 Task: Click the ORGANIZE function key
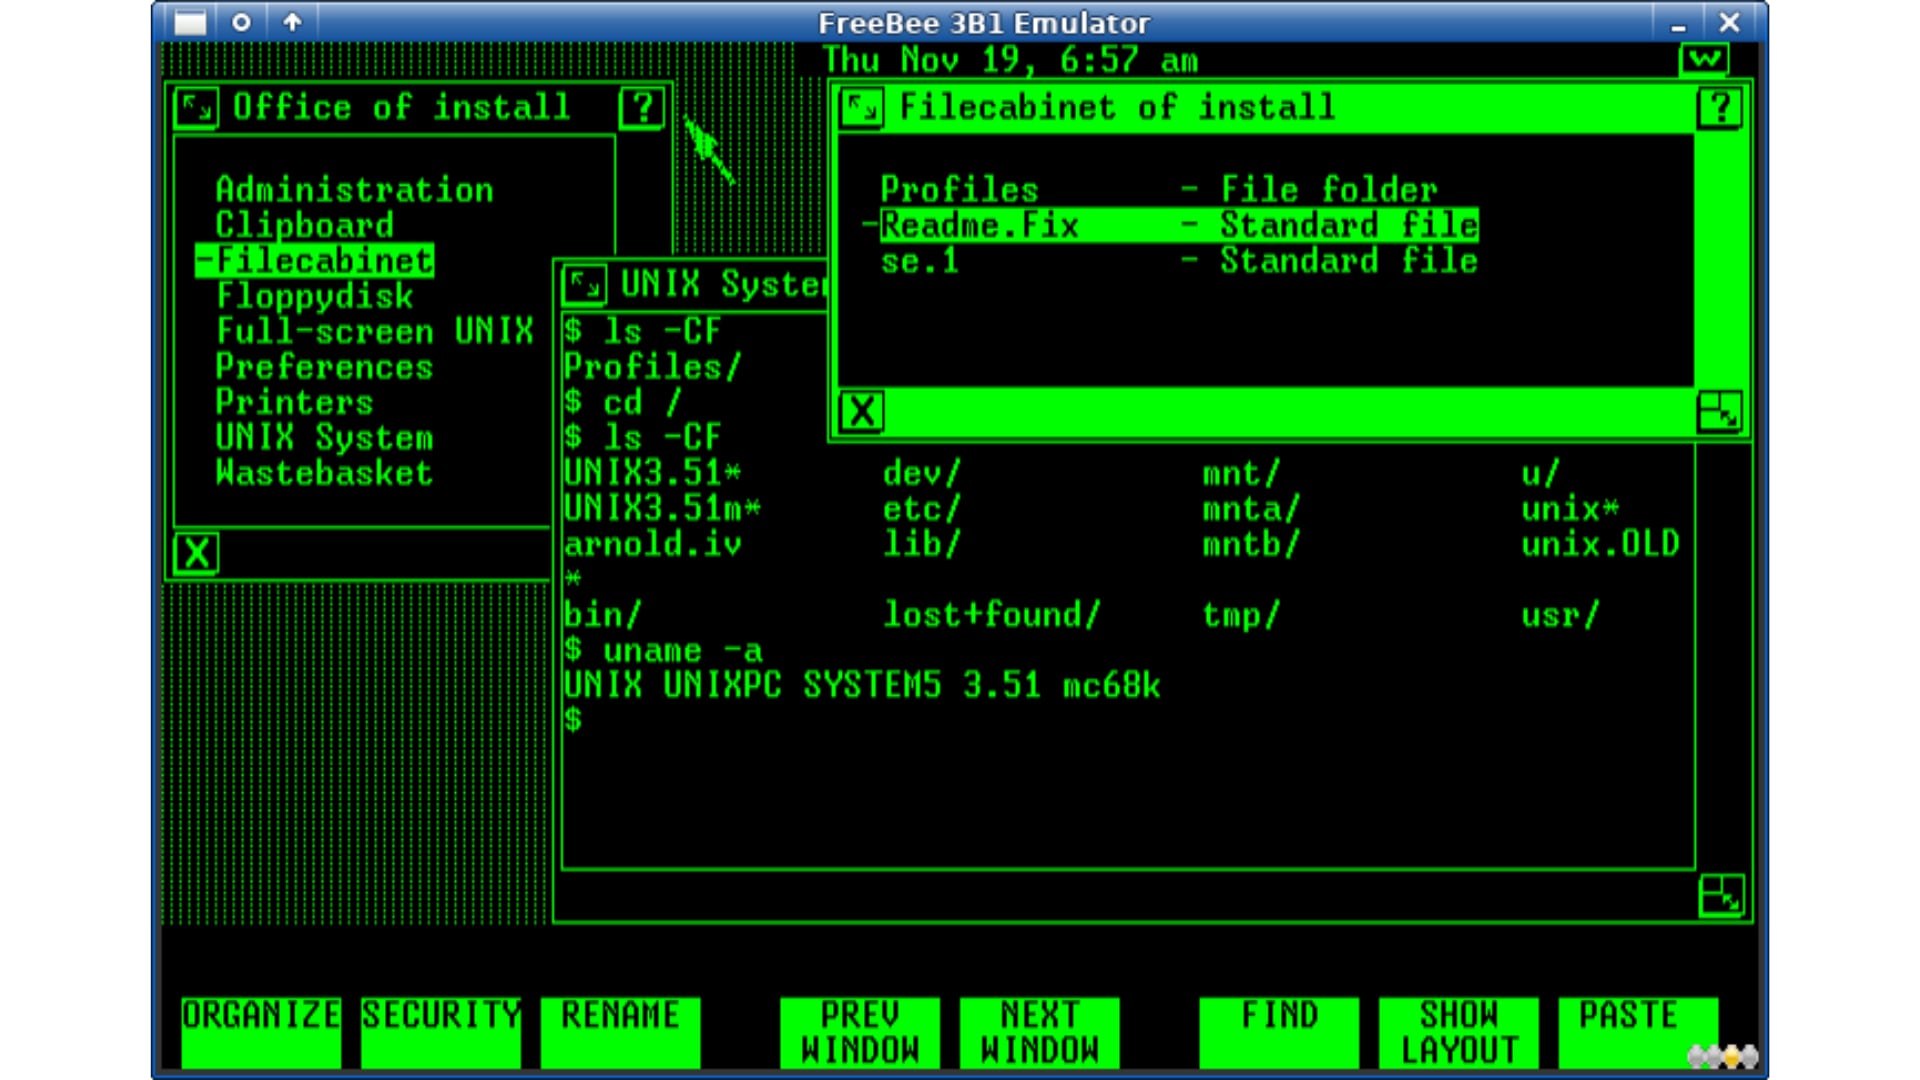coord(261,1033)
